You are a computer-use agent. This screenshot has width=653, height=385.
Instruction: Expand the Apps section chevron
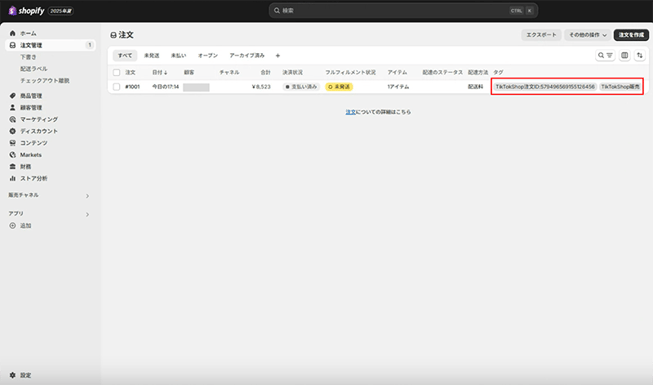pyautogui.click(x=87, y=214)
